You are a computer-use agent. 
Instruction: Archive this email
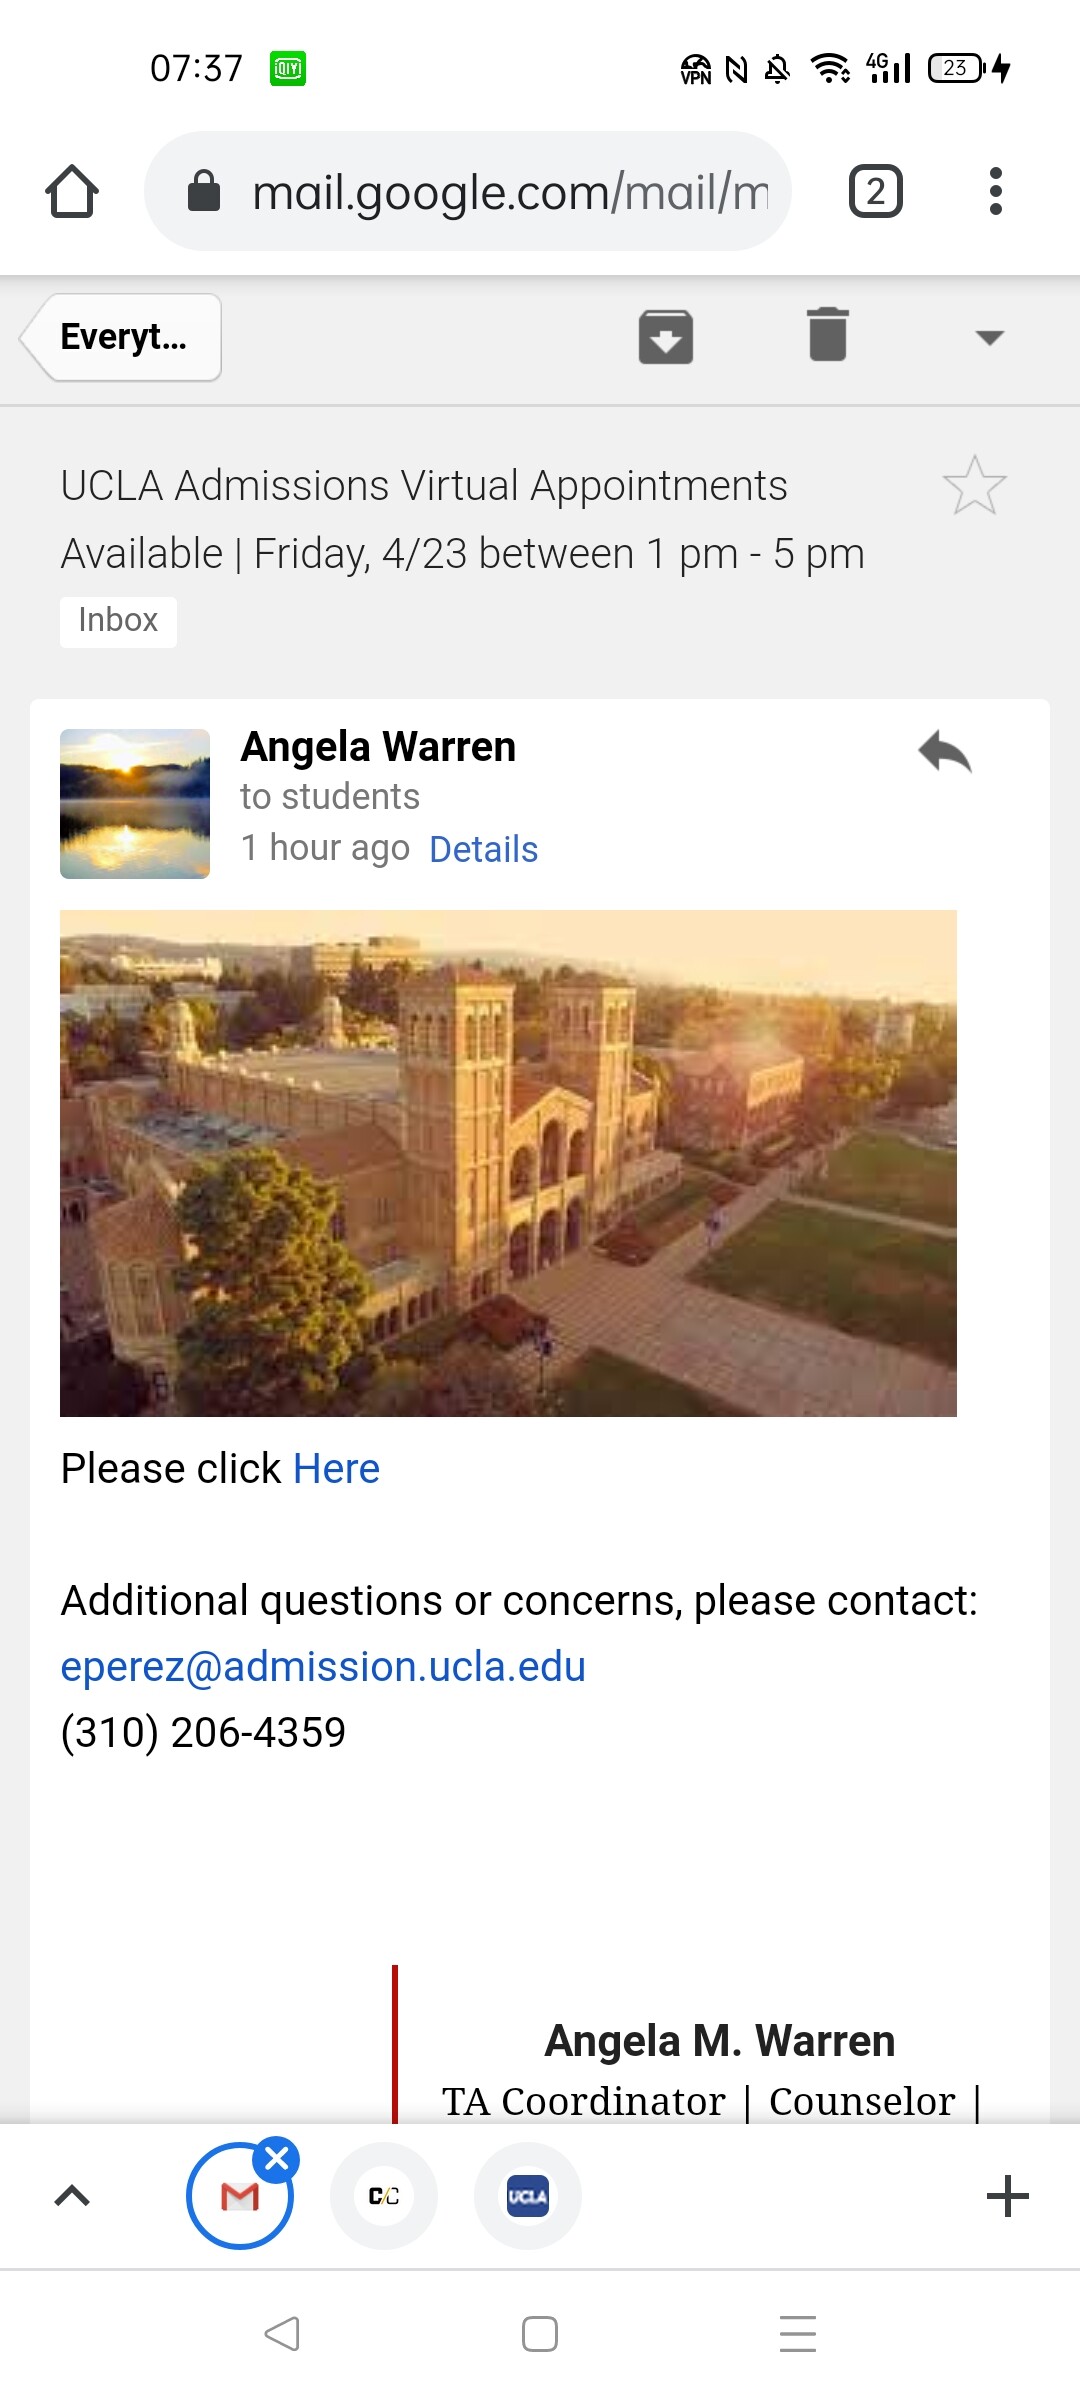point(666,337)
